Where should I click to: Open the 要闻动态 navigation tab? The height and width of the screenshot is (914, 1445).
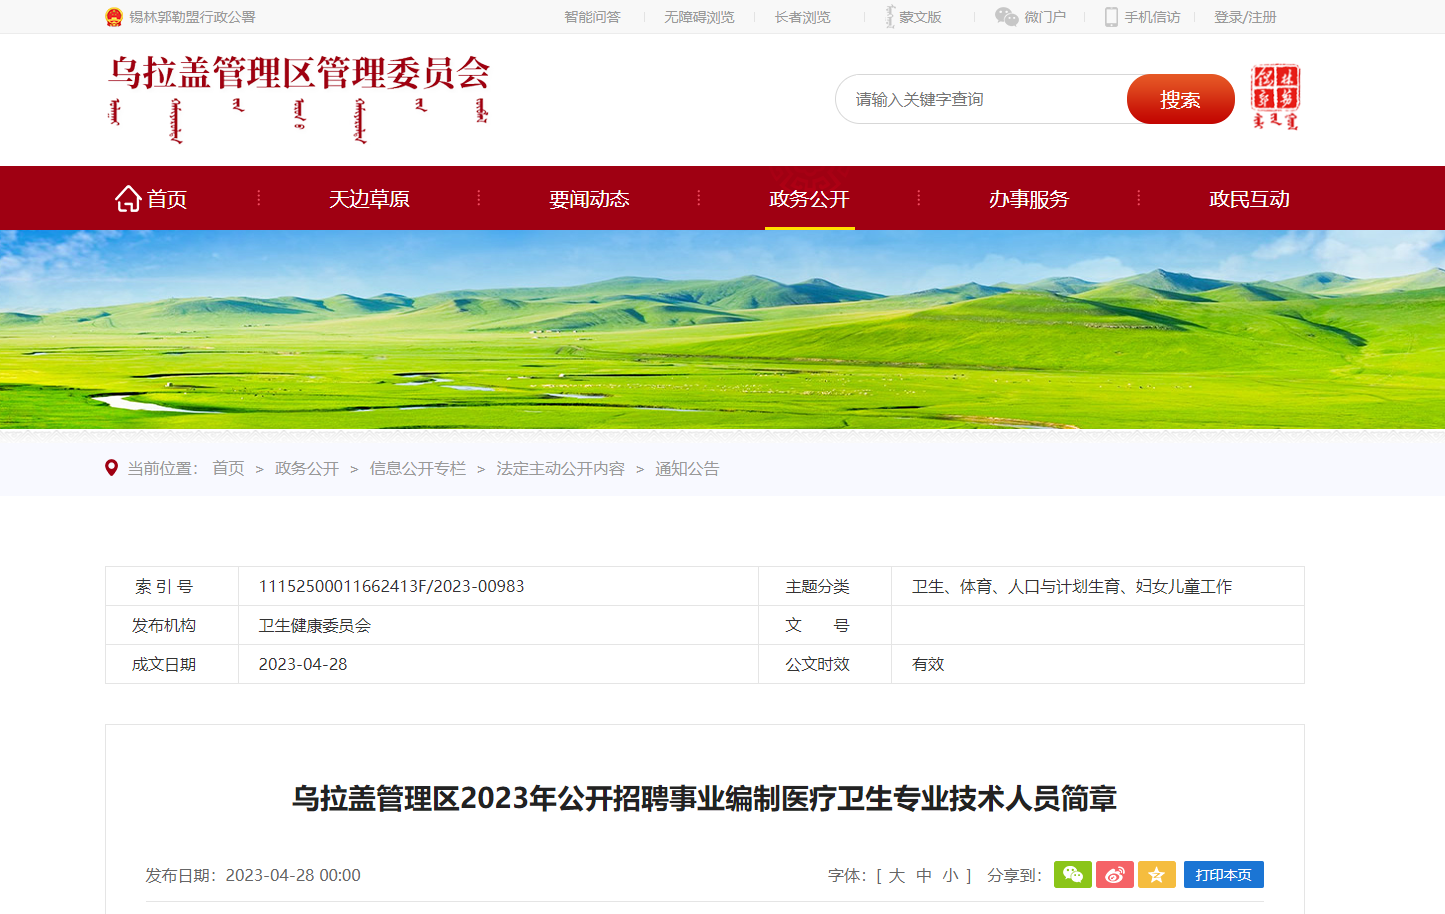coord(589,199)
